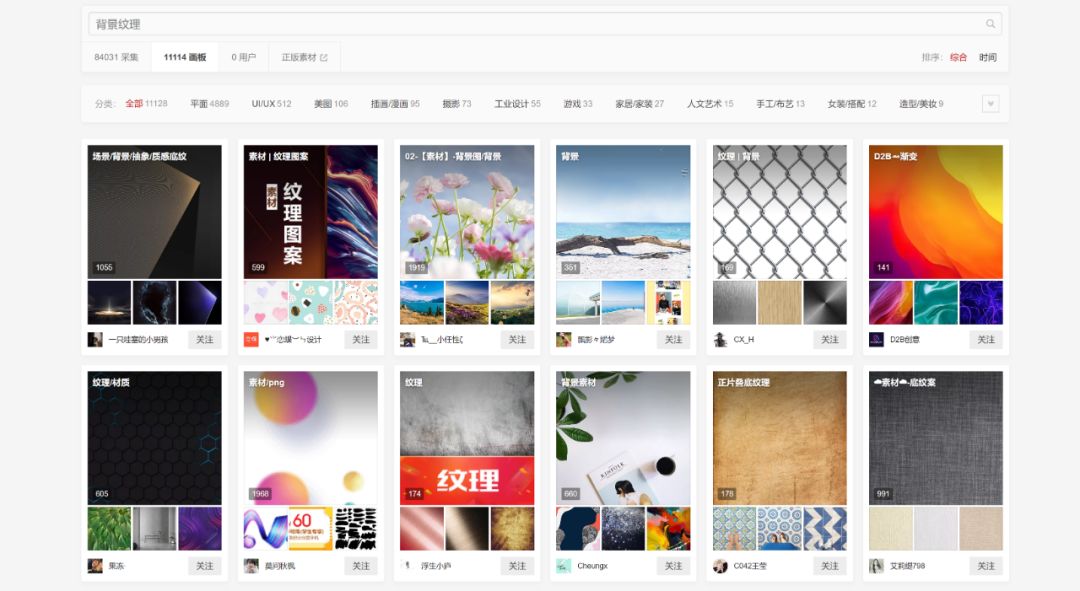Image resolution: width=1080 pixels, height=591 pixels.
Task: Open the D2B～渐变 board cover
Action: click(936, 211)
